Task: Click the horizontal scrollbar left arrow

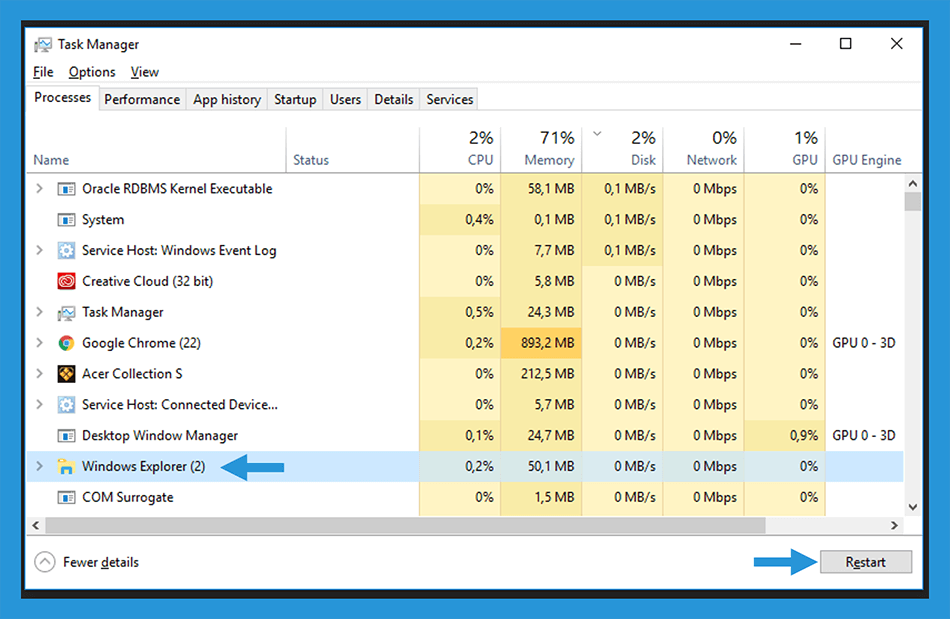Action: coord(36,525)
